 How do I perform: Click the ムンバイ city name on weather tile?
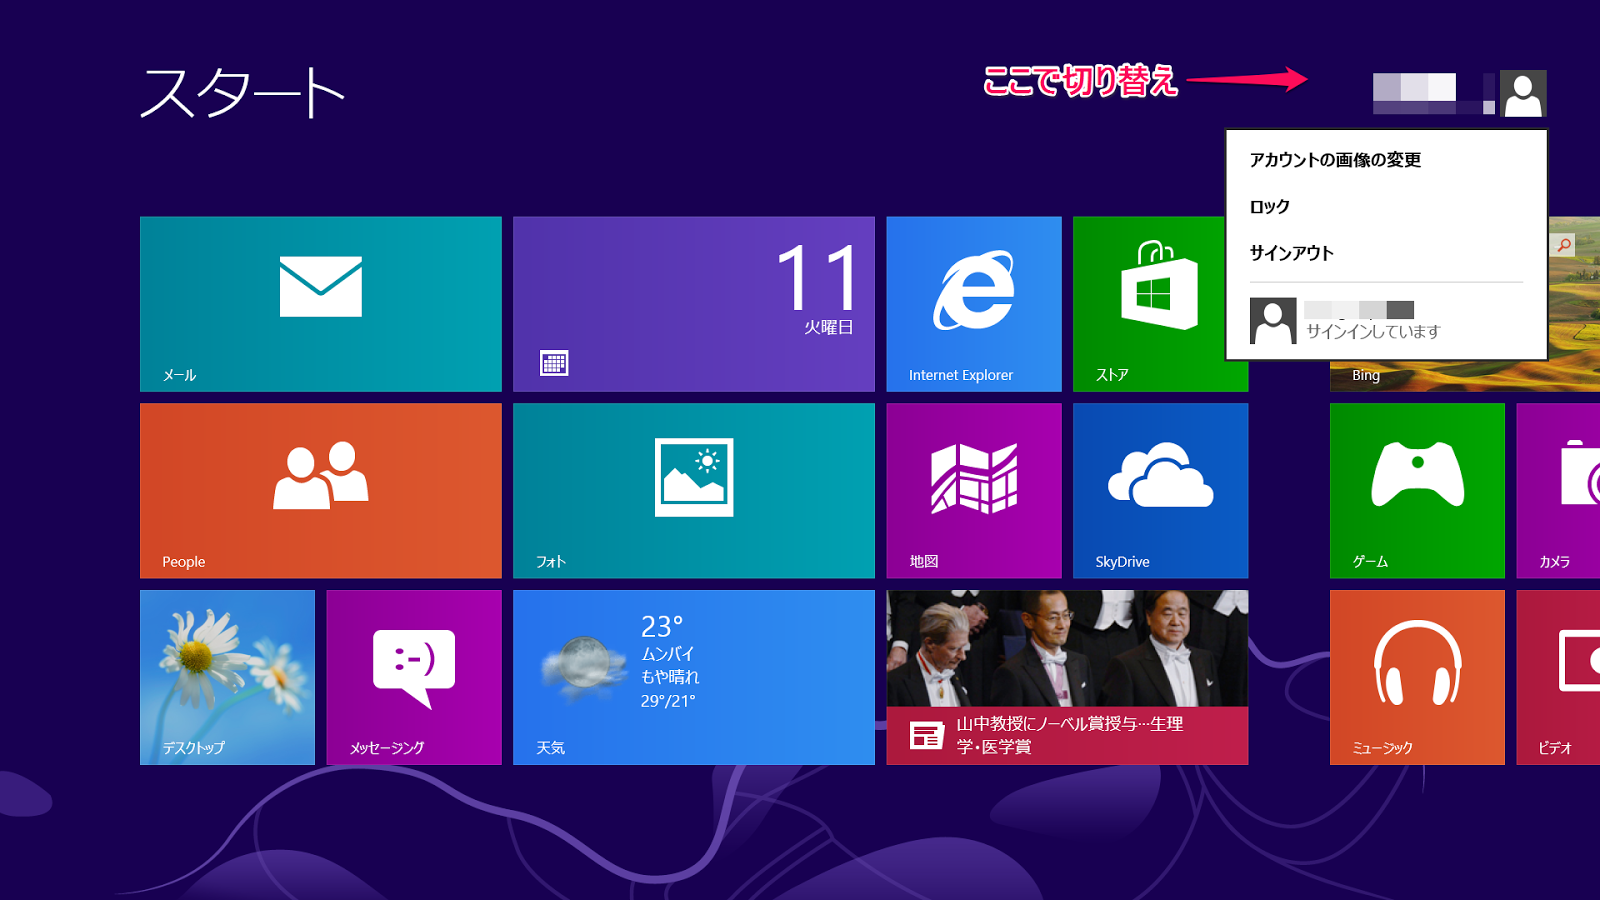(x=667, y=654)
